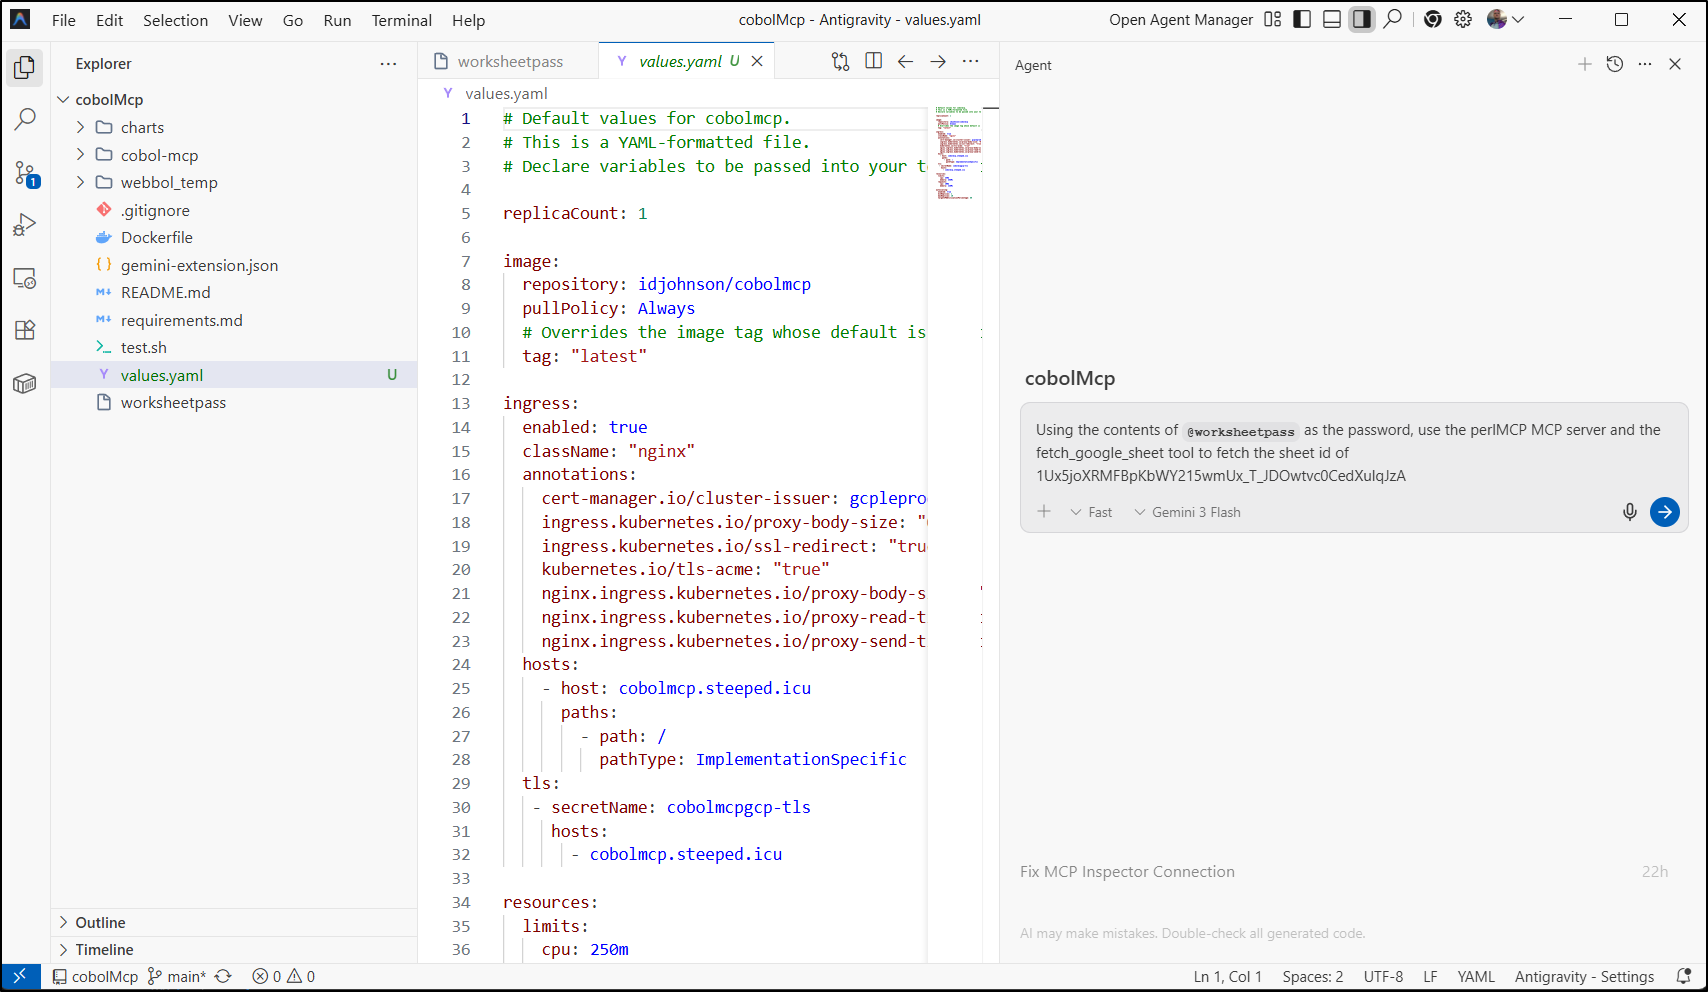Click Open Agent Manager
This screenshot has height=992, width=1708.
pyautogui.click(x=1180, y=20)
